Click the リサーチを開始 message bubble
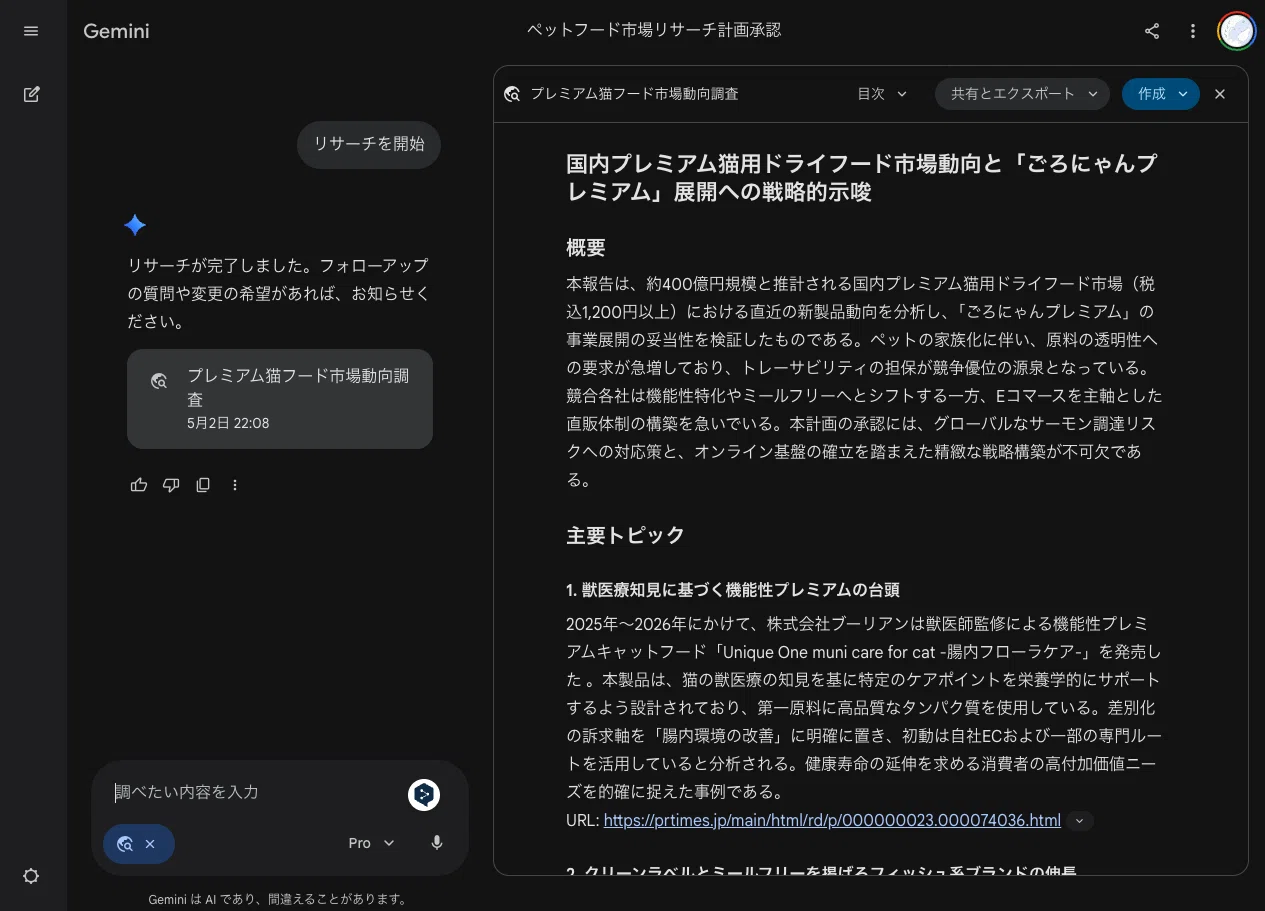This screenshot has height=911, width=1265. [369, 144]
